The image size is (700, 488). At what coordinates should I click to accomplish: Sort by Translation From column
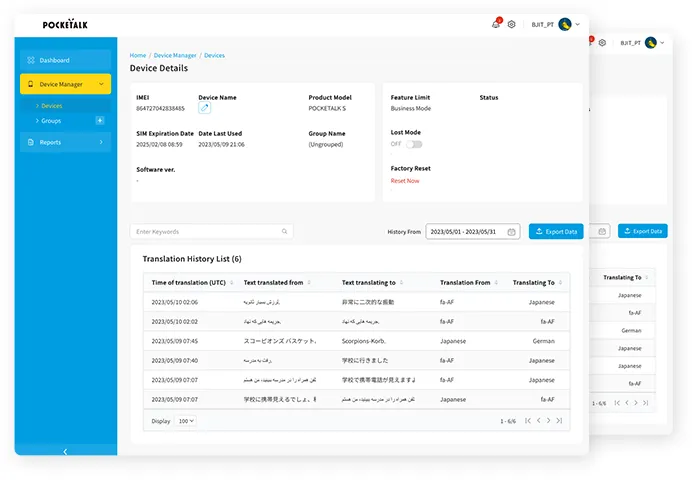click(x=496, y=283)
